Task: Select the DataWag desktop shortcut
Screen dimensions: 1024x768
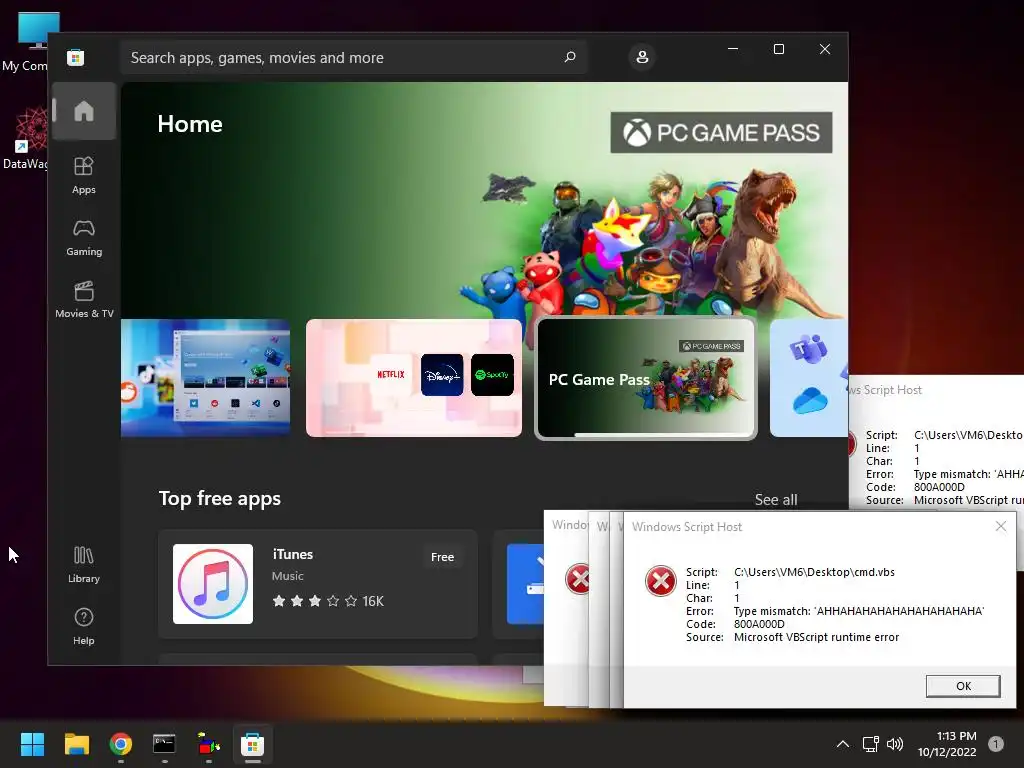Action: click(x=26, y=139)
